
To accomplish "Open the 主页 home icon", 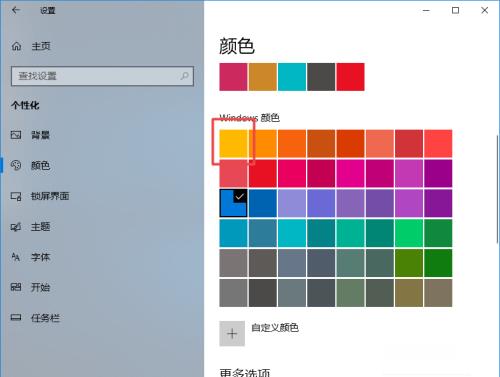I will [x=16, y=46].
